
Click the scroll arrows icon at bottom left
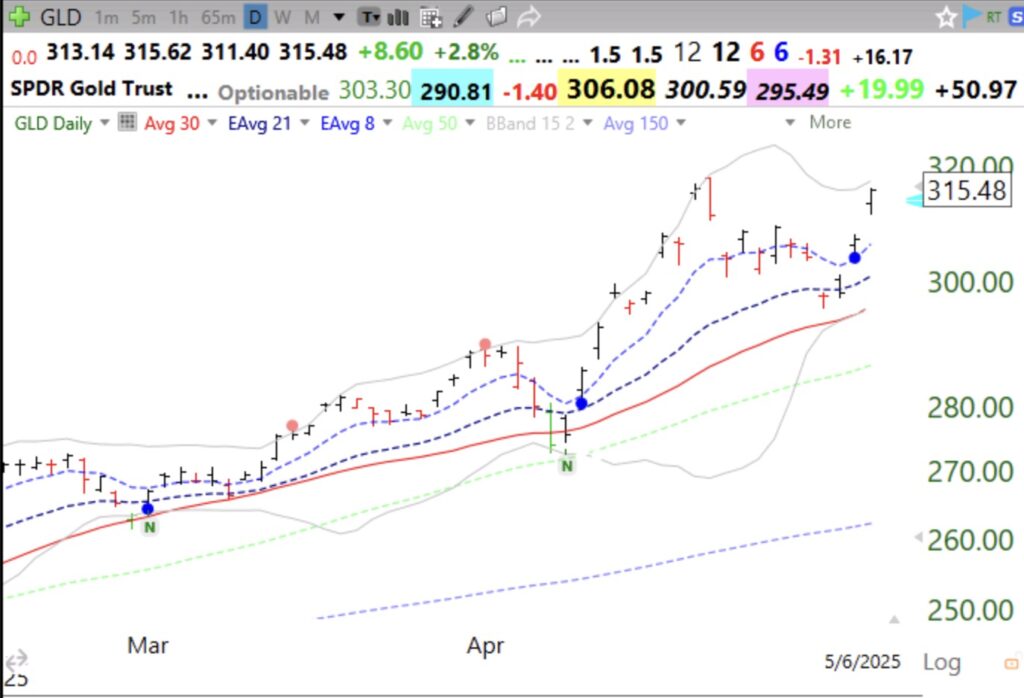tap(17, 659)
